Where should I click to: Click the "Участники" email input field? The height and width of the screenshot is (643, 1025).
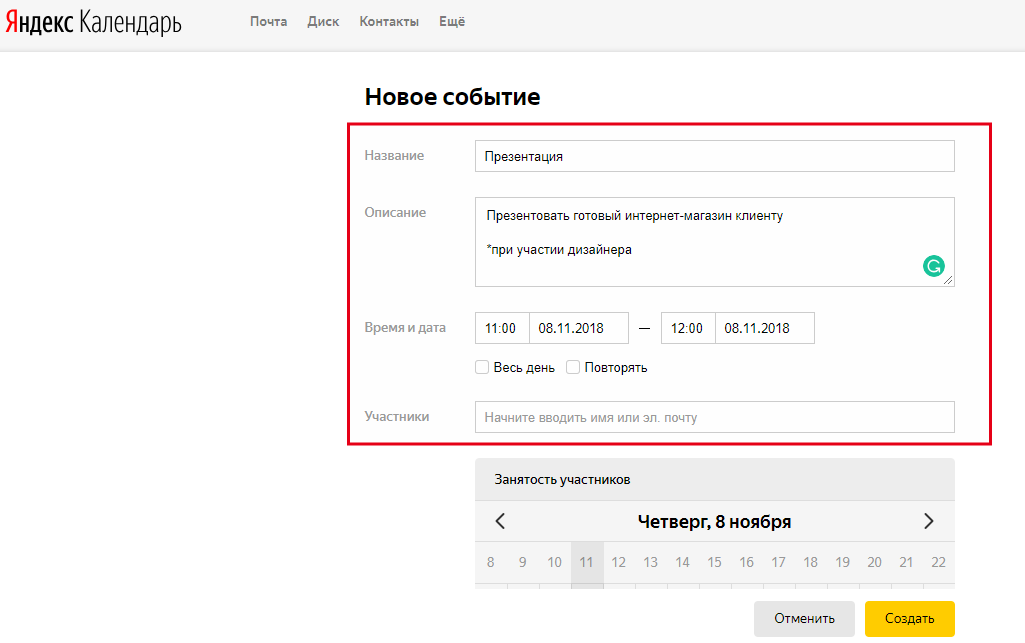point(714,417)
